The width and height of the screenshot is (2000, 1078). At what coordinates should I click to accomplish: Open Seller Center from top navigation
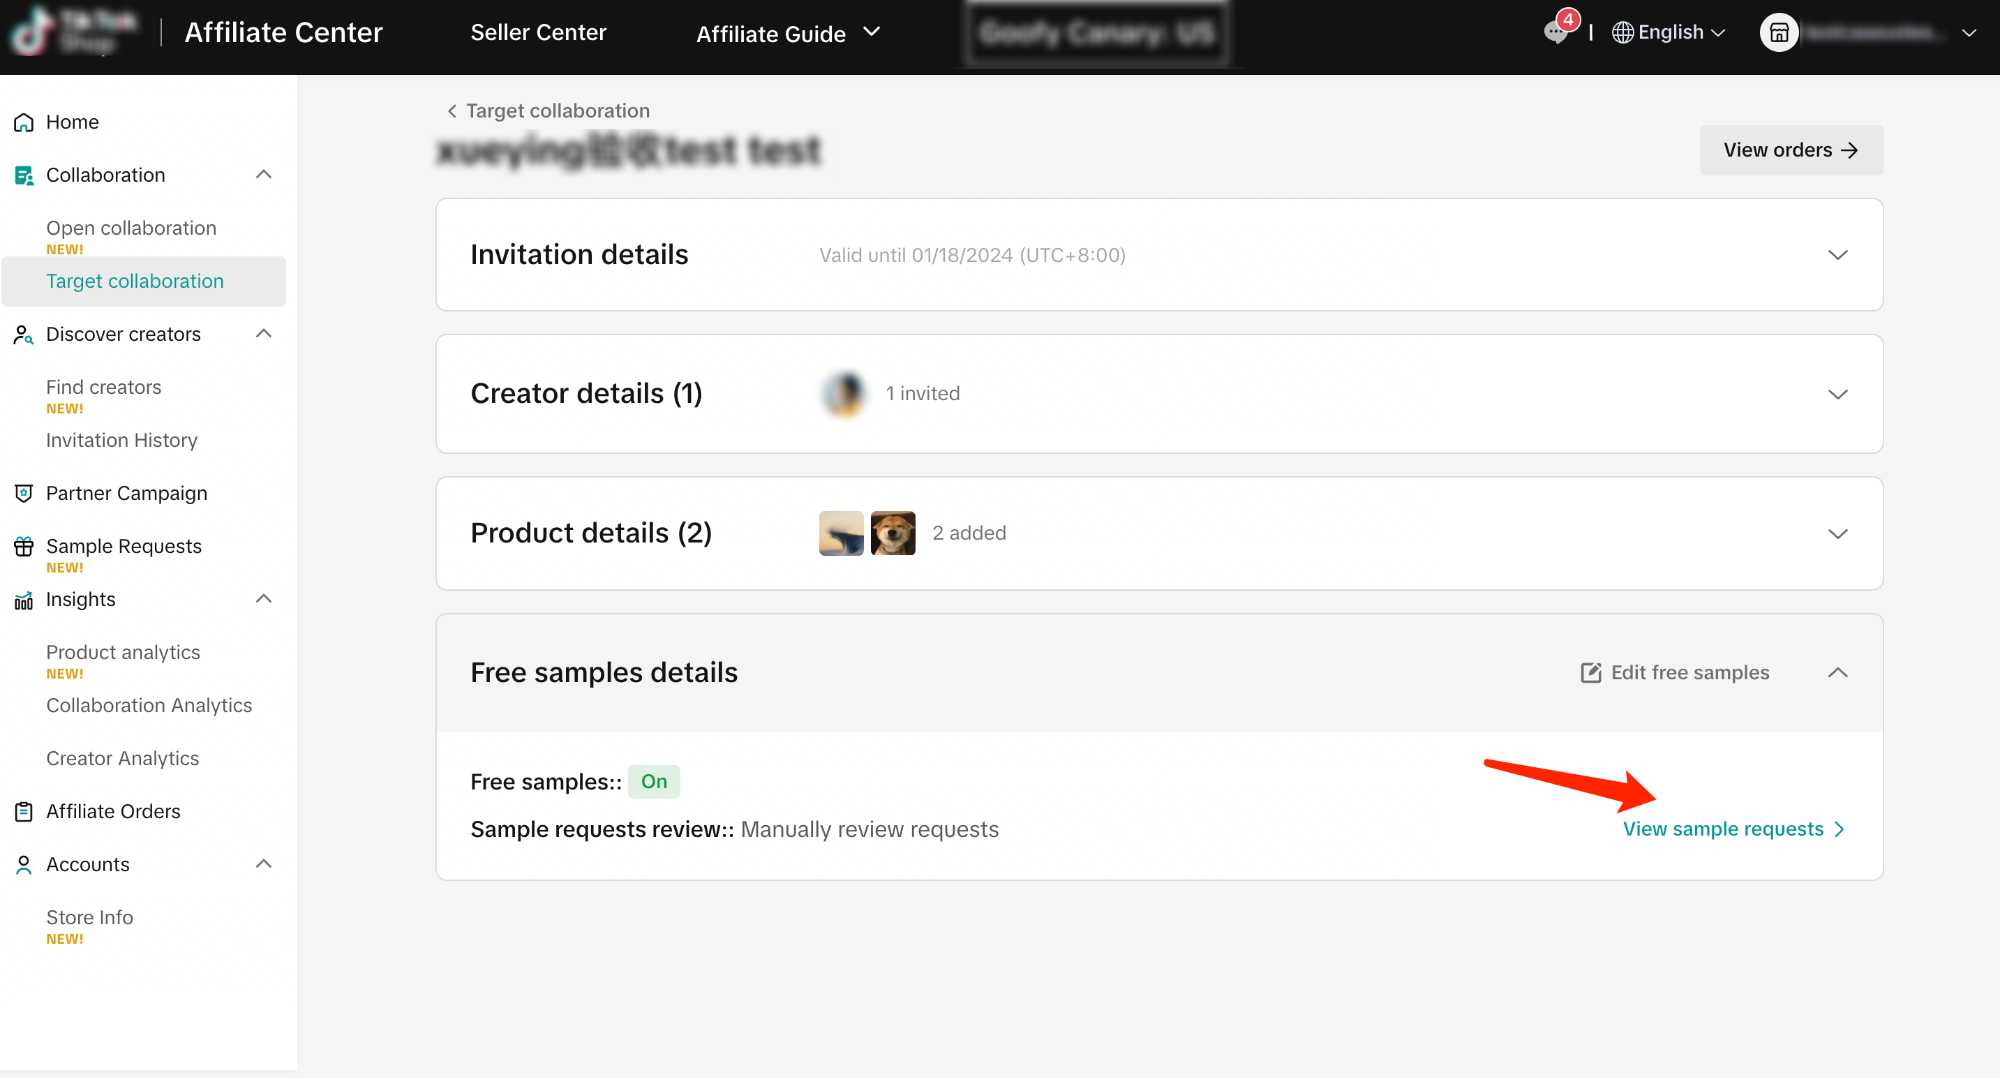(538, 33)
